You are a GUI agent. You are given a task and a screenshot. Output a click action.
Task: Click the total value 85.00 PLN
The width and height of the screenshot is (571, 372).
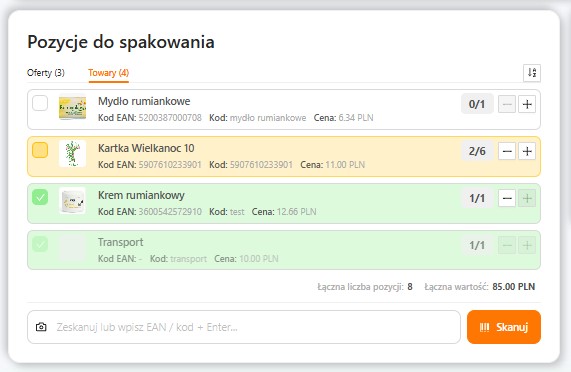pyautogui.click(x=514, y=287)
